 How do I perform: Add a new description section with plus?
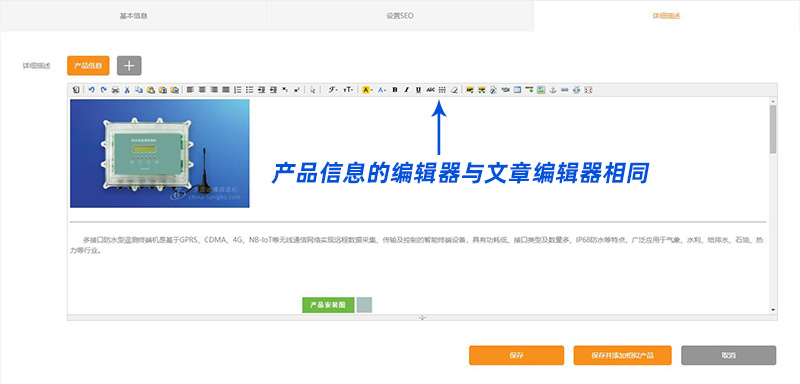point(129,66)
